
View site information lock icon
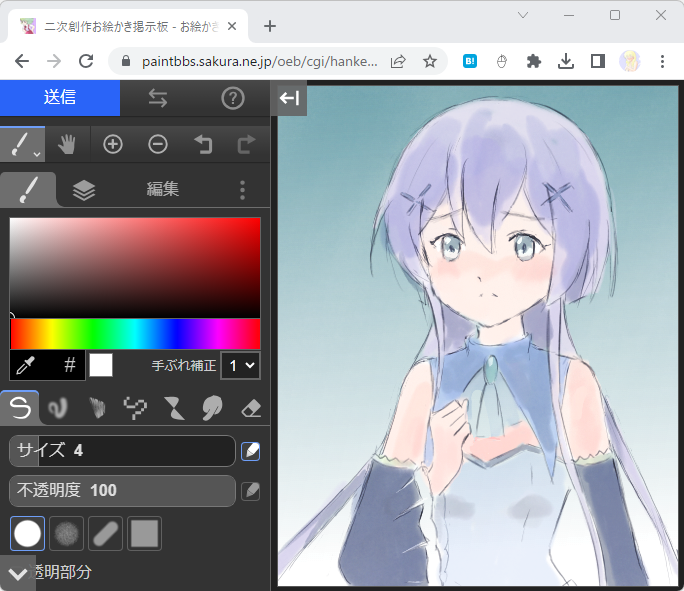click(126, 61)
